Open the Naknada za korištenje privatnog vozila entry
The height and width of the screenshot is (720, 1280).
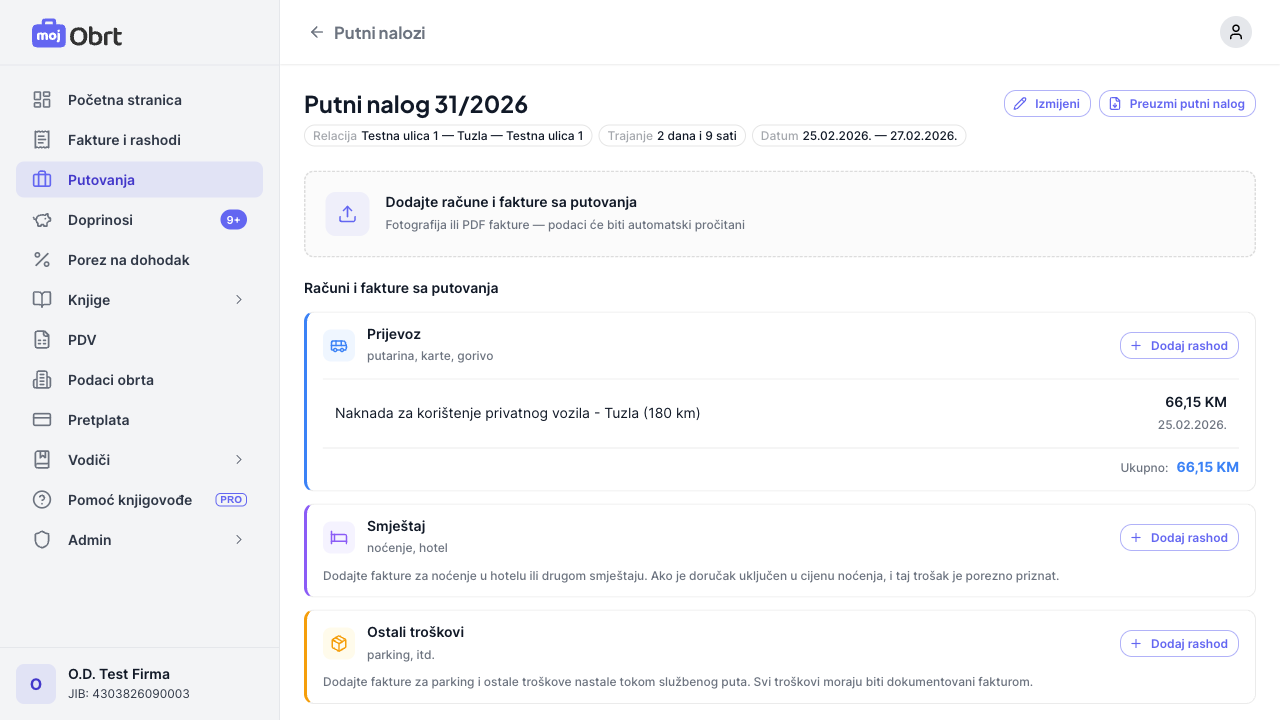tap(517, 413)
